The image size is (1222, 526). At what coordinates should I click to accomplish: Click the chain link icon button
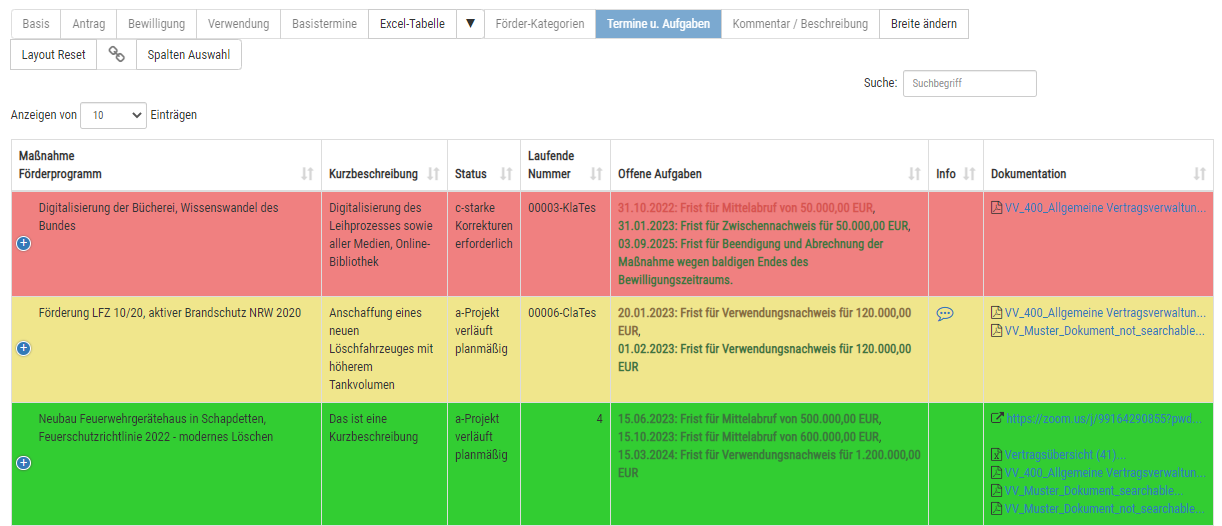(116, 55)
